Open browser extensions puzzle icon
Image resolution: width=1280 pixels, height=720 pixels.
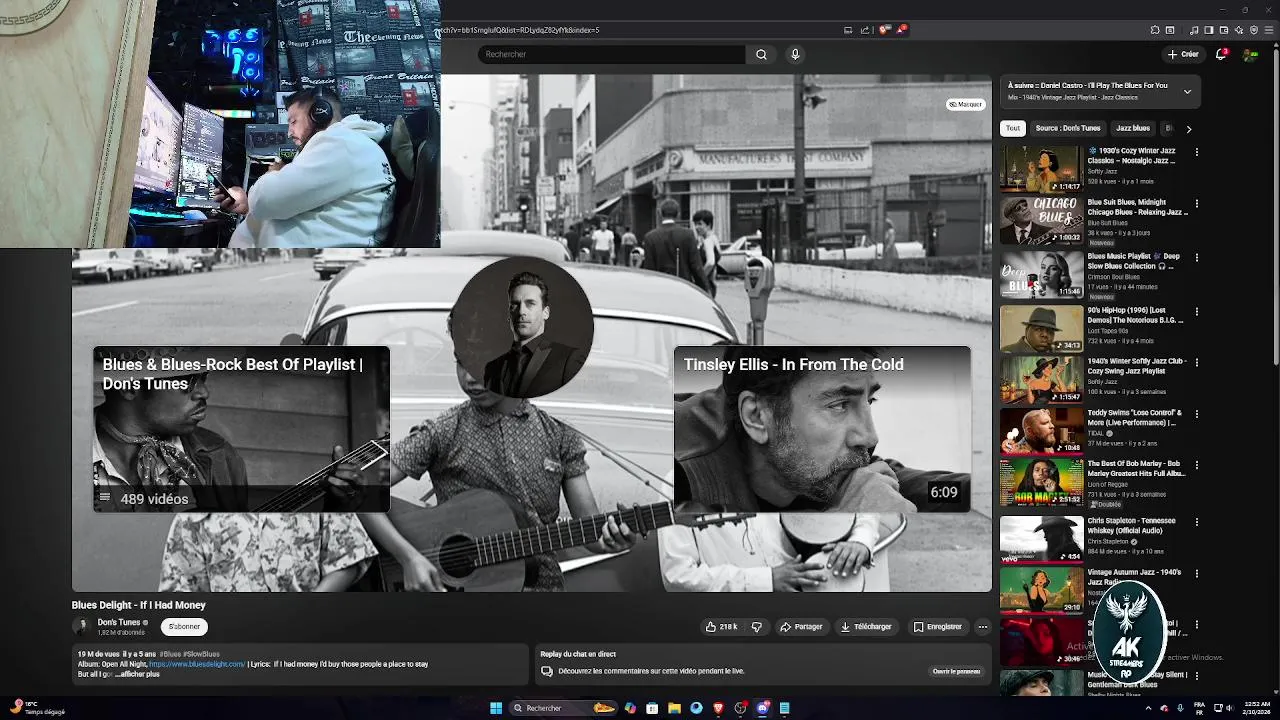click(1155, 30)
